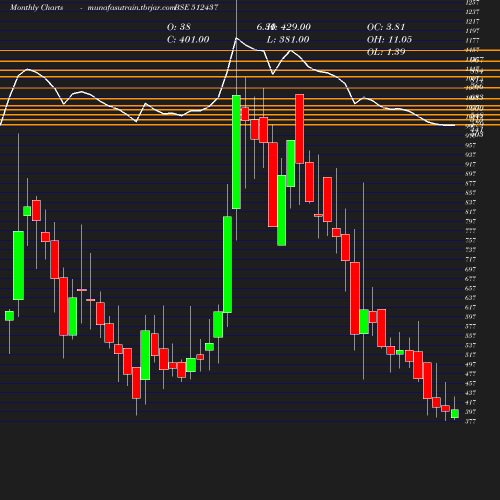Click the 797 price axis label
This screenshot has width=500, height=500.
470,221
